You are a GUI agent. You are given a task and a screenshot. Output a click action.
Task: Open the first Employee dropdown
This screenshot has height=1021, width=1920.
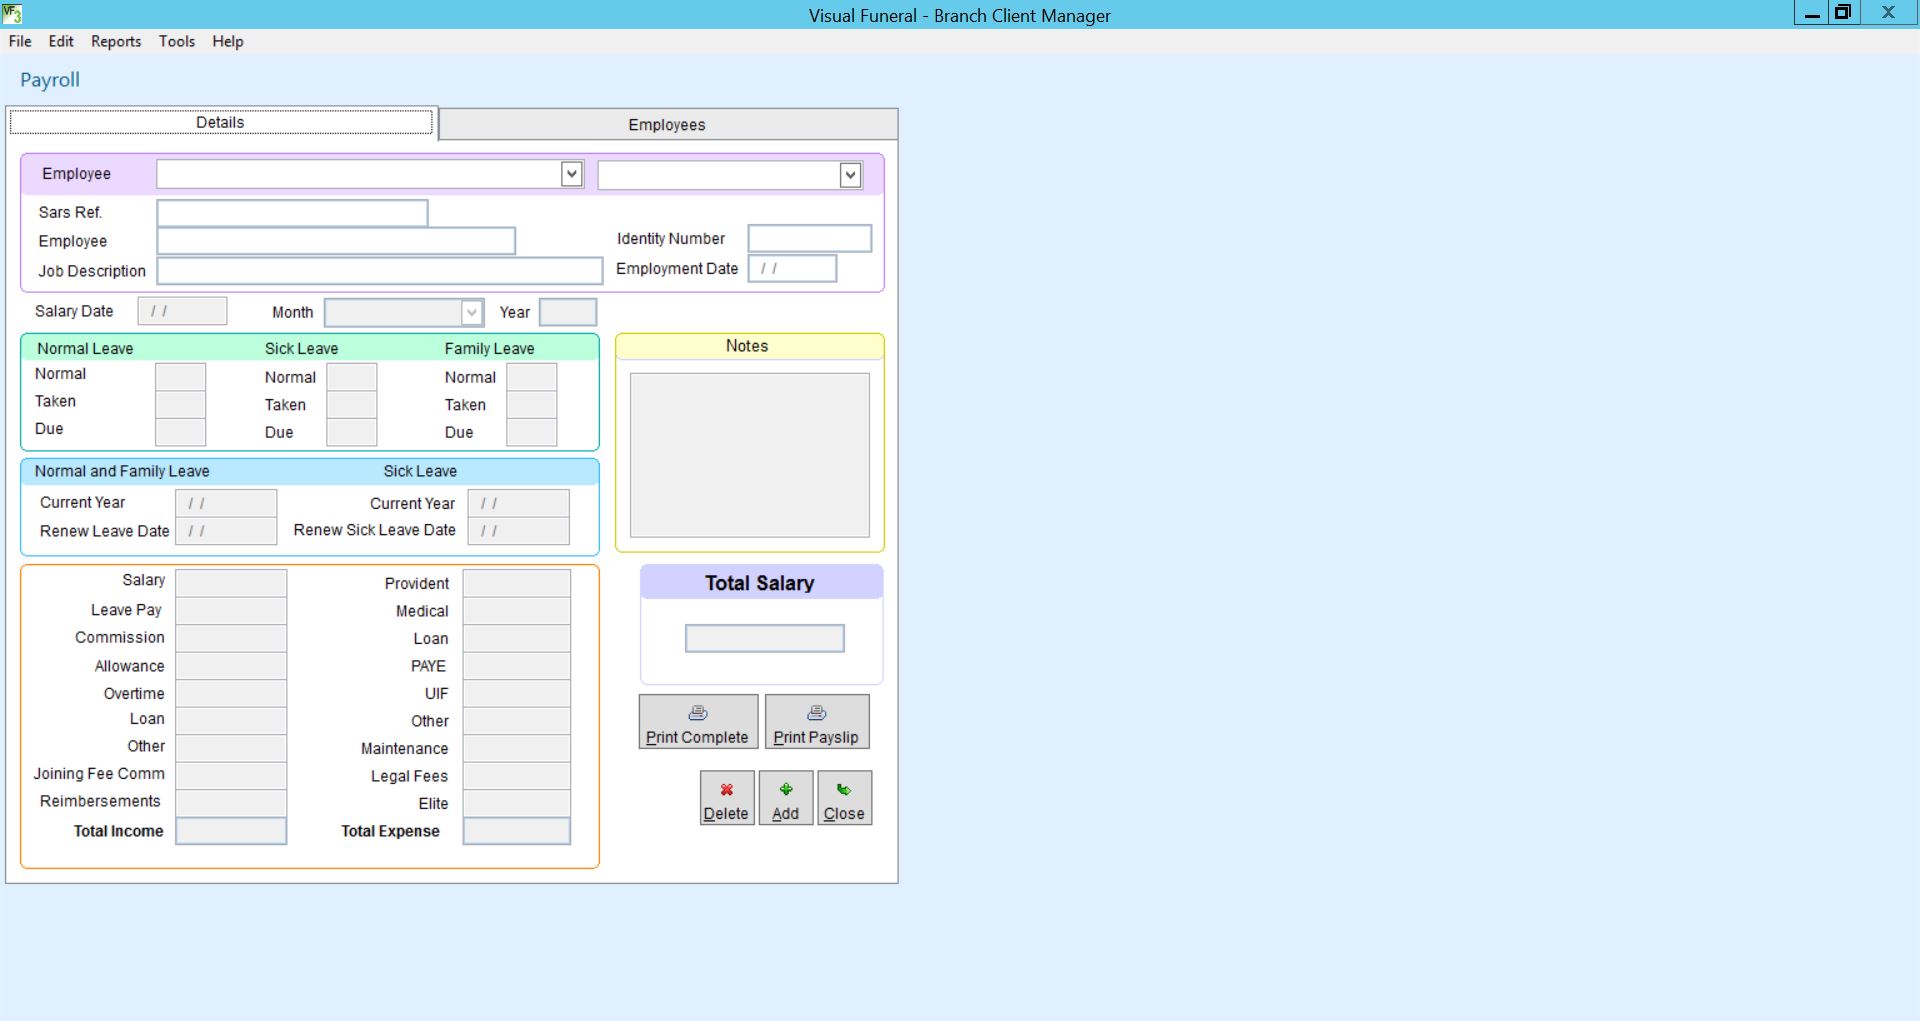[x=570, y=173]
